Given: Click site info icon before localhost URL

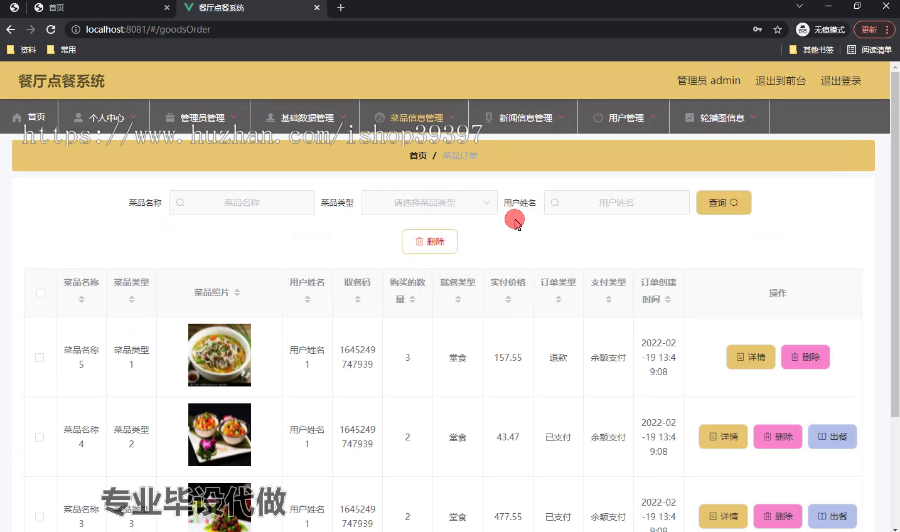Looking at the screenshot, I should coord(75,29).
